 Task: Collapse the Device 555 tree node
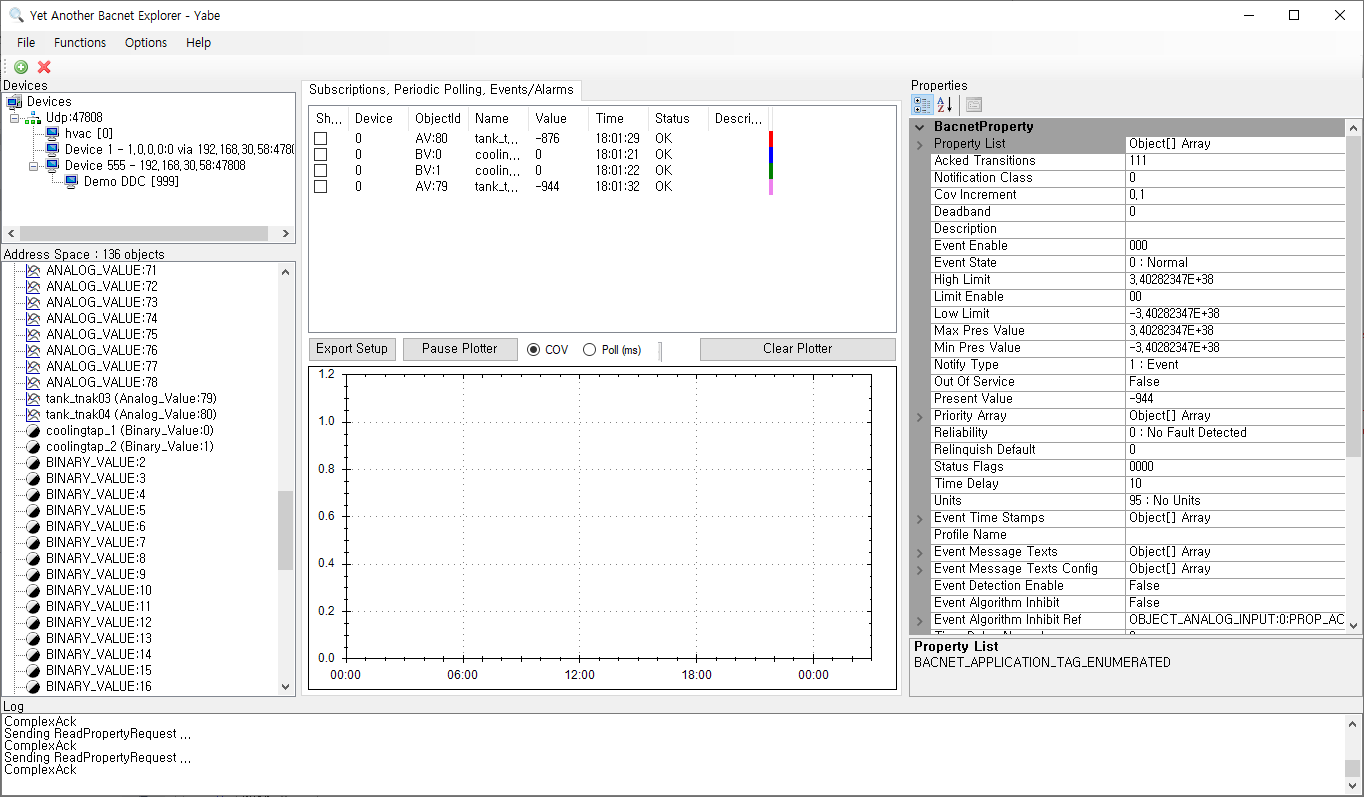pyautogui.click(x=34, y=165)
